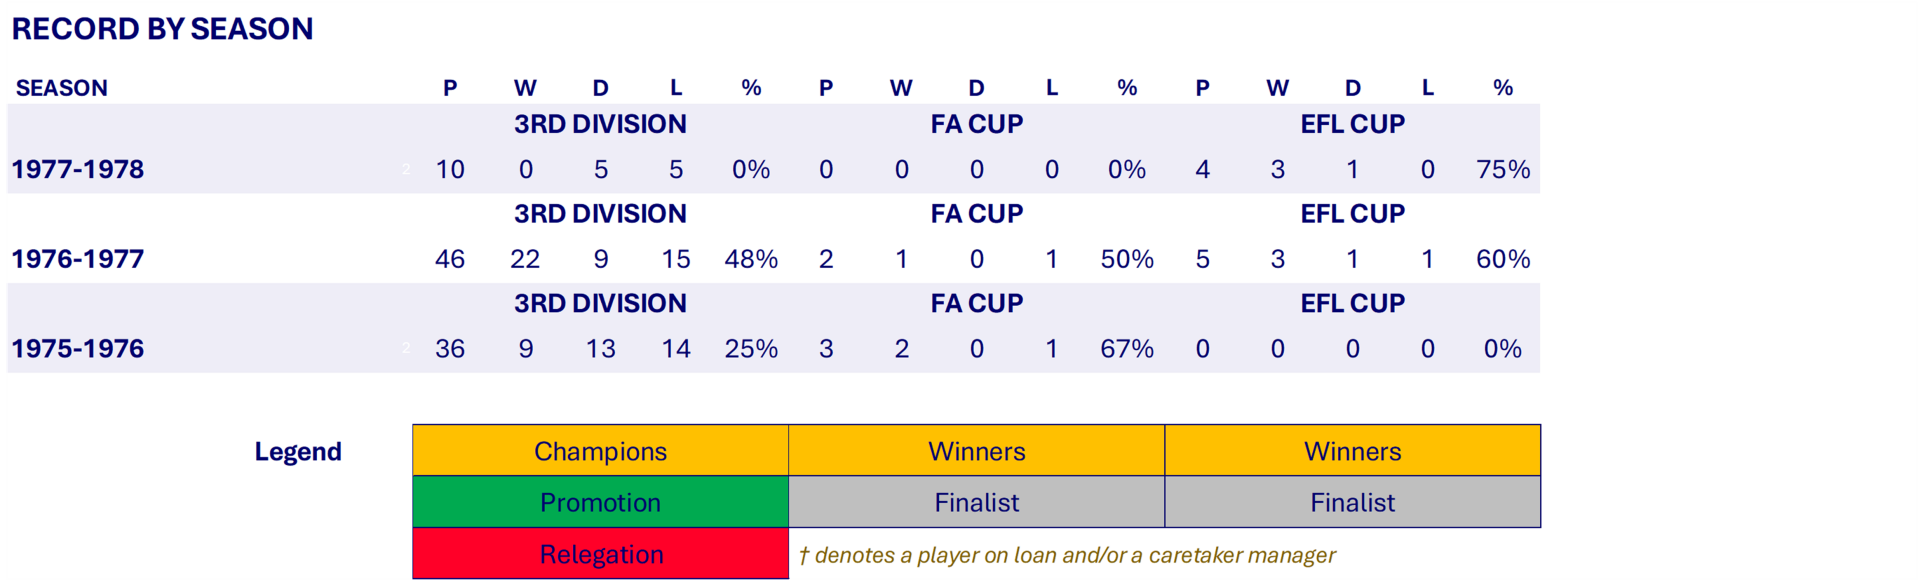Viewport: 1918px width, 580px height.
Task: Select the 1977-1978 season label
Action: pyautogui.click(x=78, y=169)
